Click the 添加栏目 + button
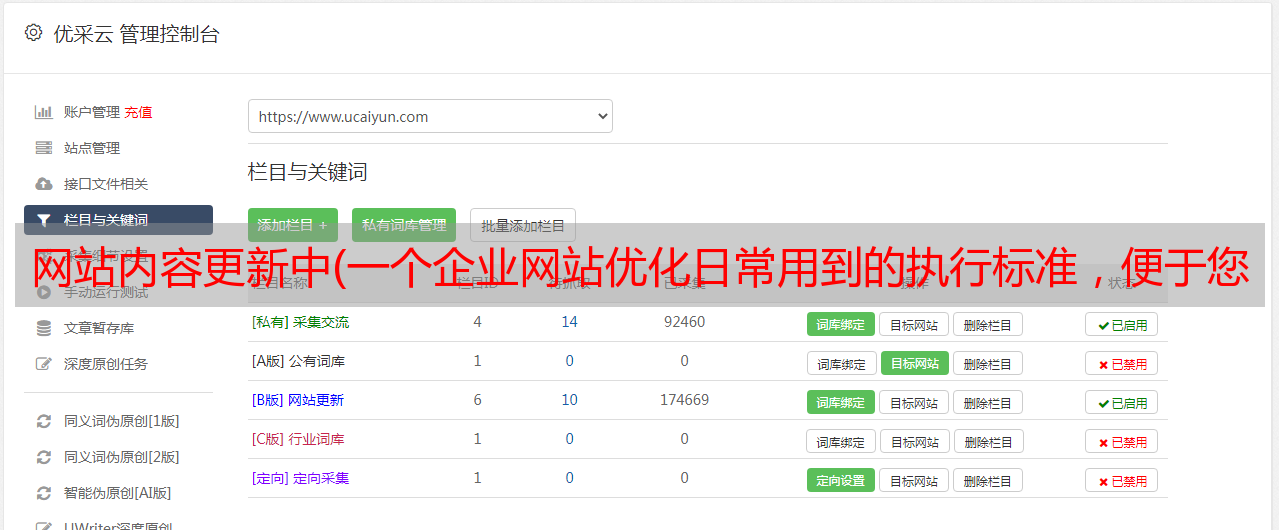This screenshot has width=1279, height=530. 292,225
